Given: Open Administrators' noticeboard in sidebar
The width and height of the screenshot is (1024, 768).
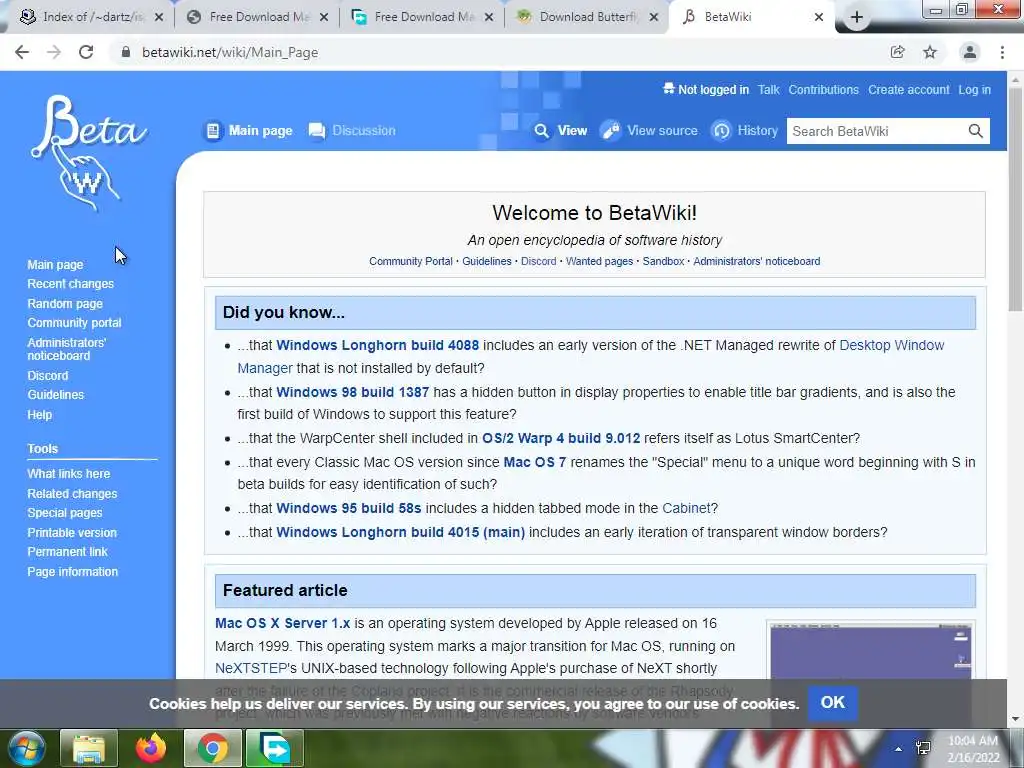Looking at the screenshot, I should click(67, 349).
